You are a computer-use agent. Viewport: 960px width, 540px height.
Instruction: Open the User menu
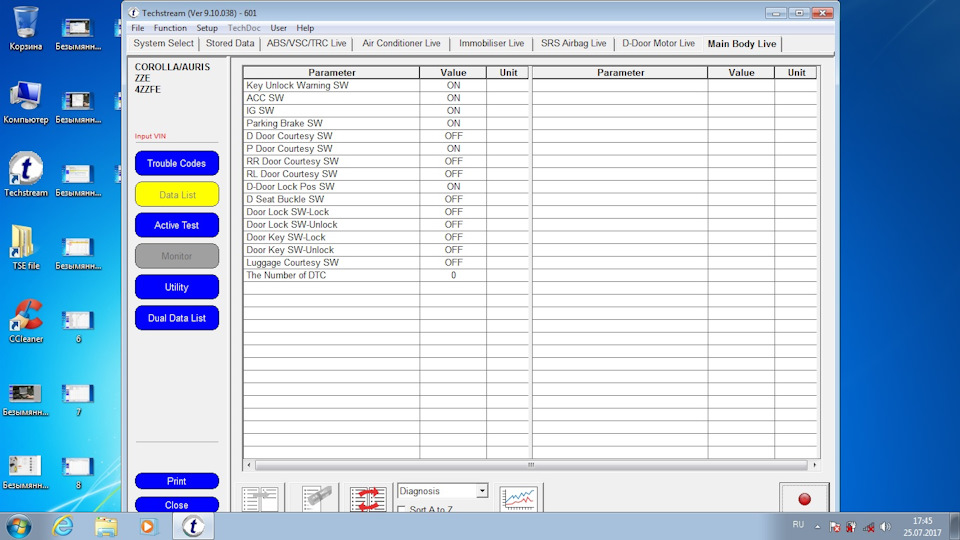pos(279,28)
